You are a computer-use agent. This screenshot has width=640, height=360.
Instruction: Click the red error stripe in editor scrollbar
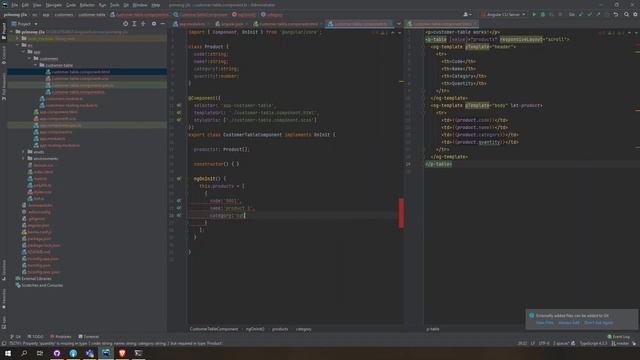click(402, 213)
